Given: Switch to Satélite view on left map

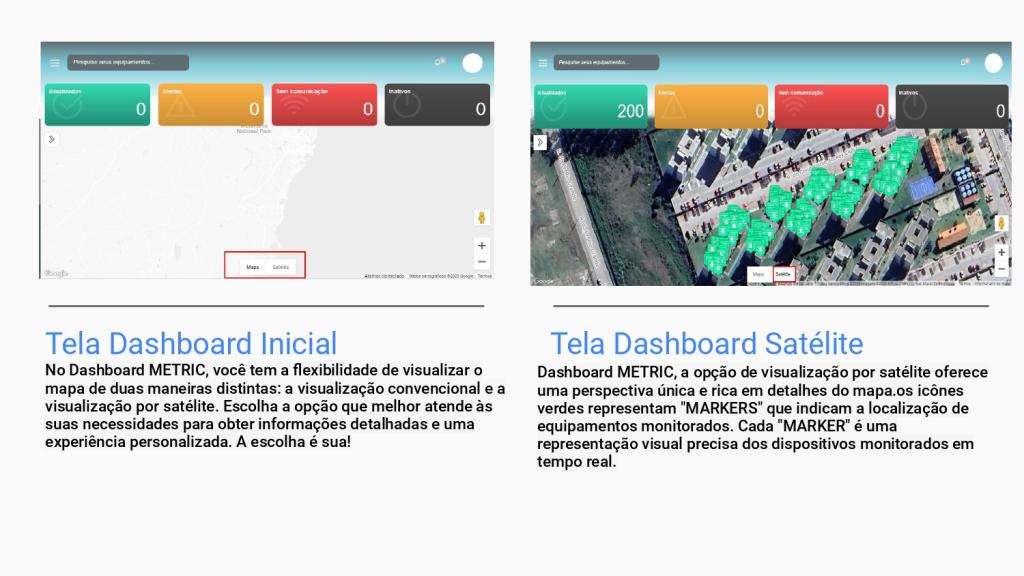Looking at the screenshot, I should (x=281, y=267).
